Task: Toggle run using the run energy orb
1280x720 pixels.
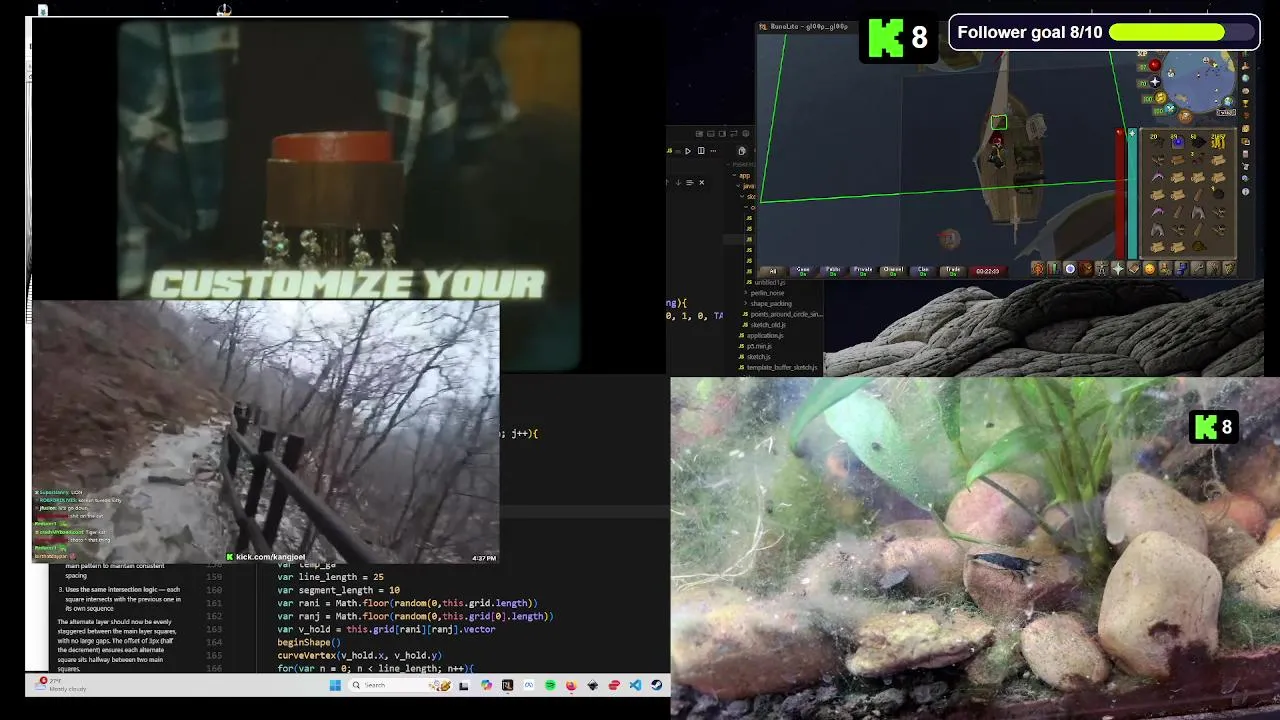Action: [x=1161, y=98]
